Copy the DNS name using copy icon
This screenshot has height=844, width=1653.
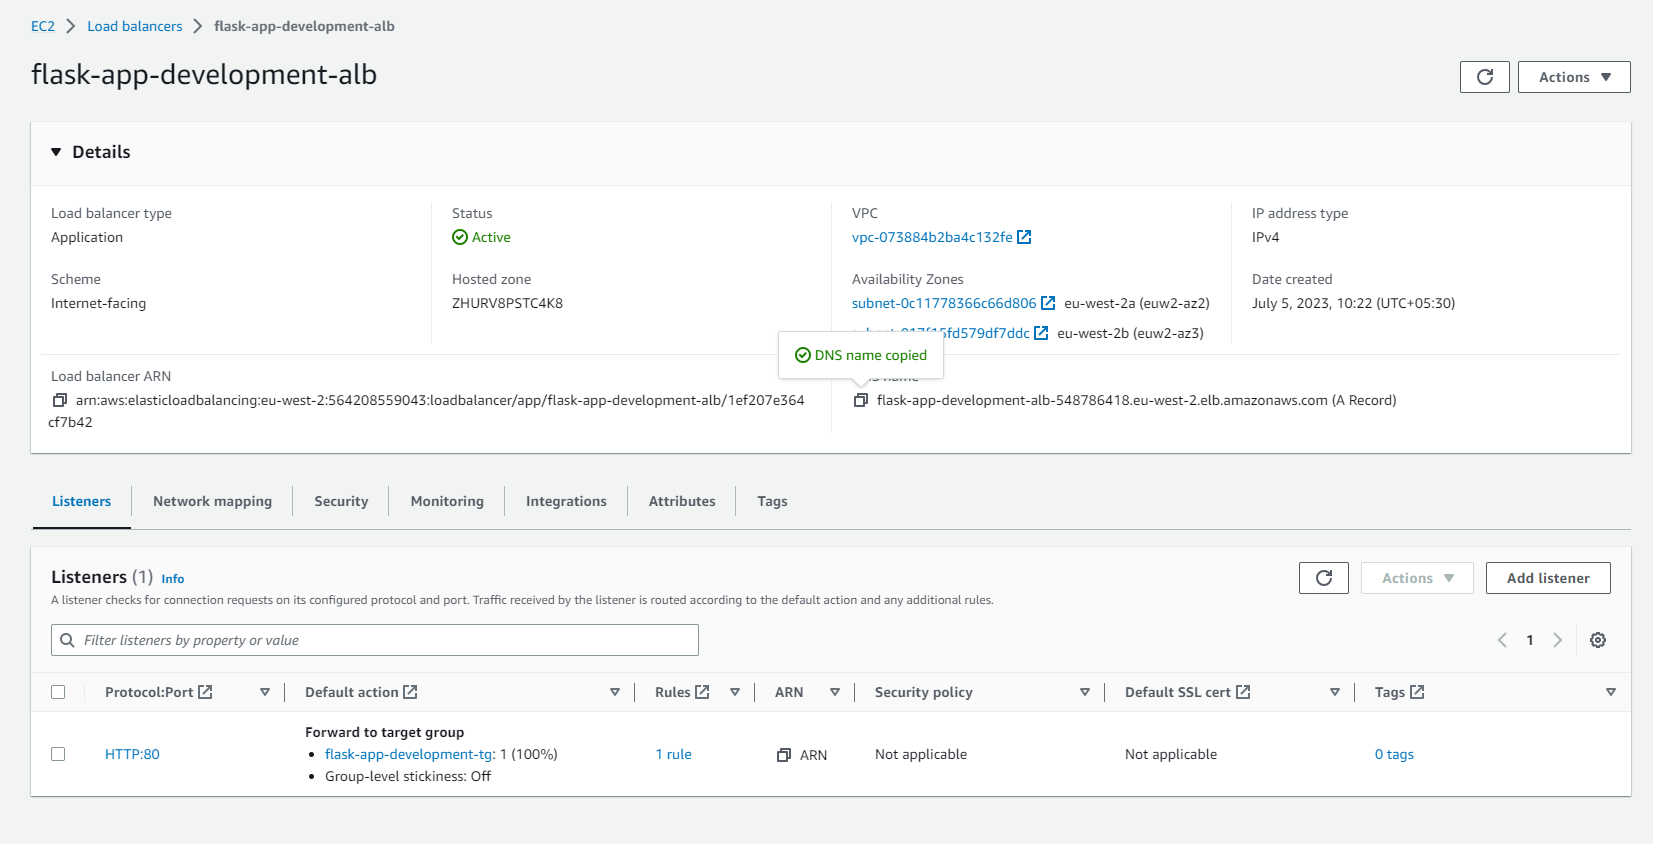pyautogui.click(x=861, y=400)
